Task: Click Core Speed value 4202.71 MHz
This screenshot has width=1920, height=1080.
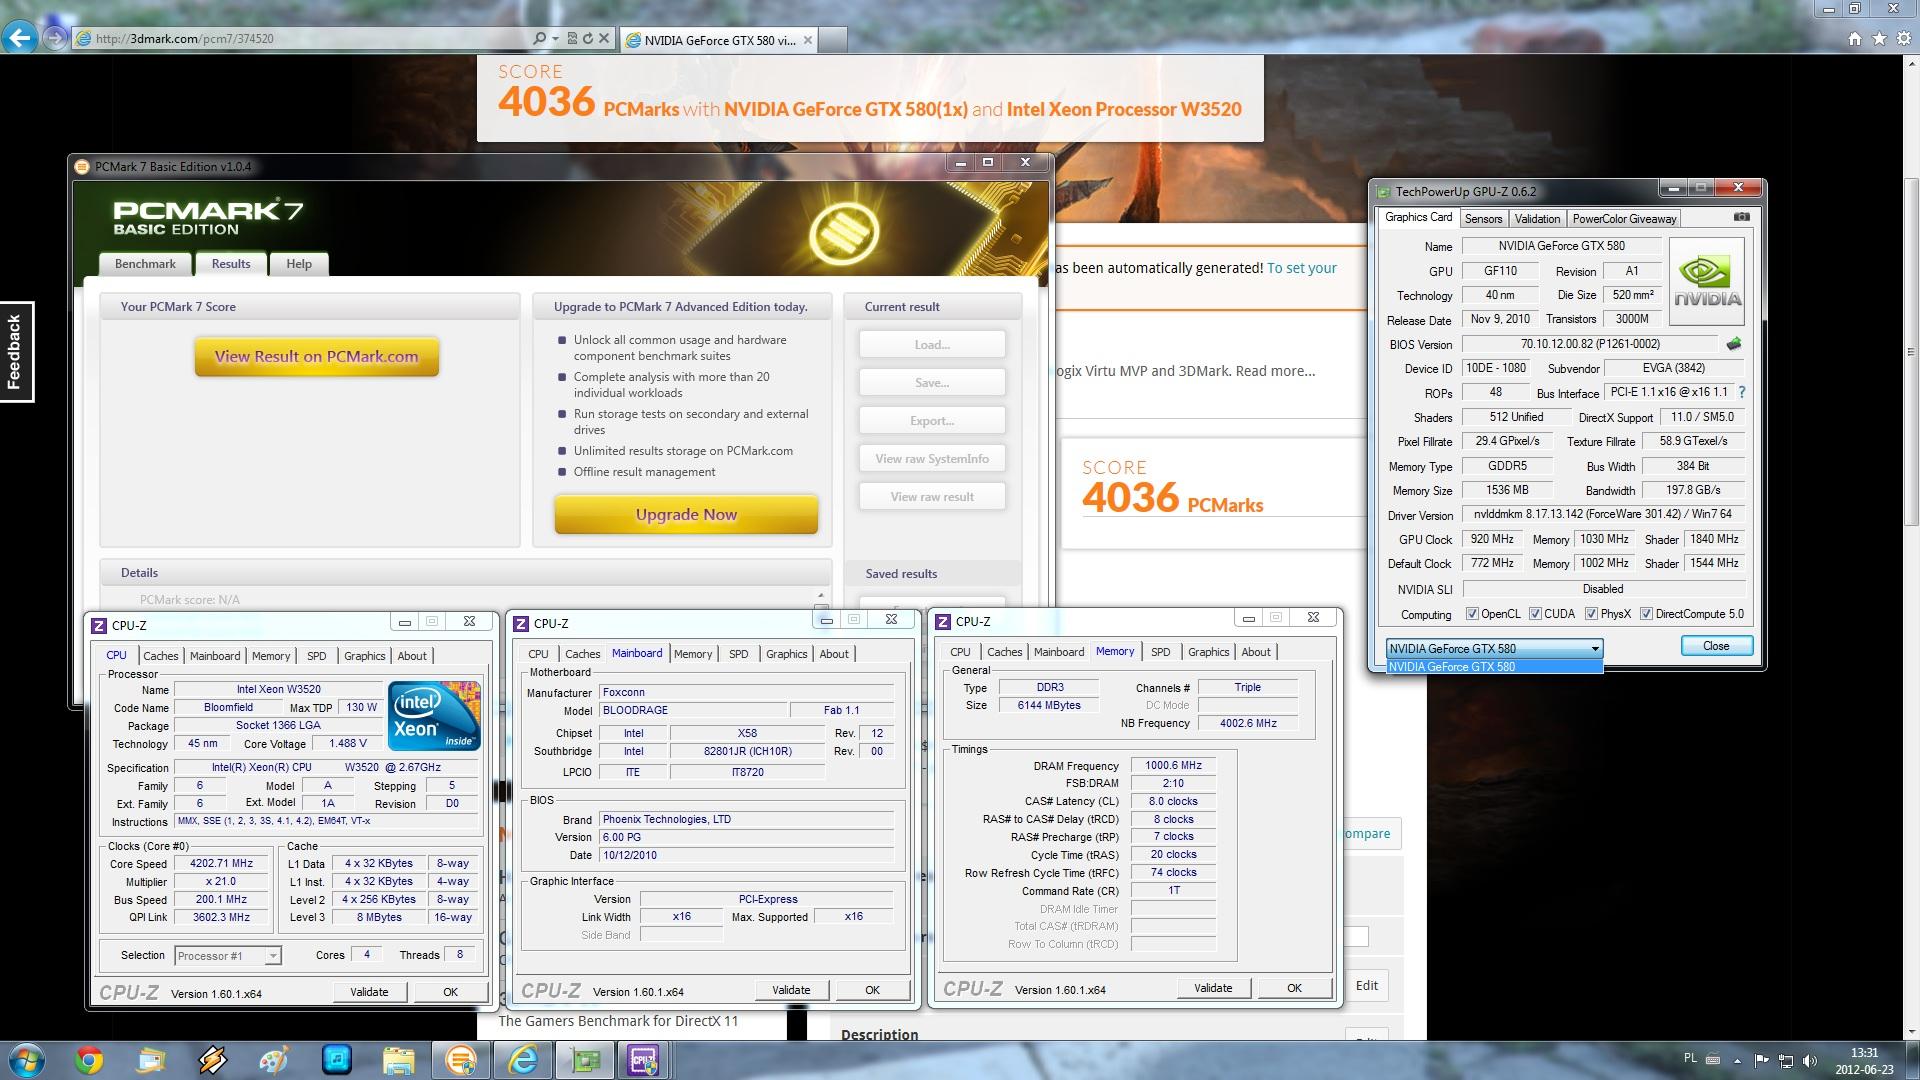Action: pos(221,864)
